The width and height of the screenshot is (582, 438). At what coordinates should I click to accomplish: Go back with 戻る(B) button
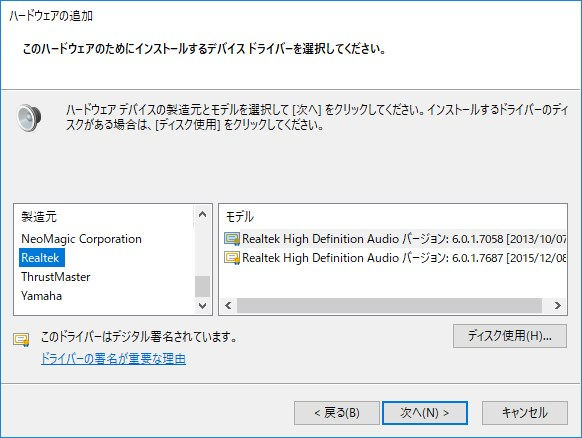tap(337, 413)
